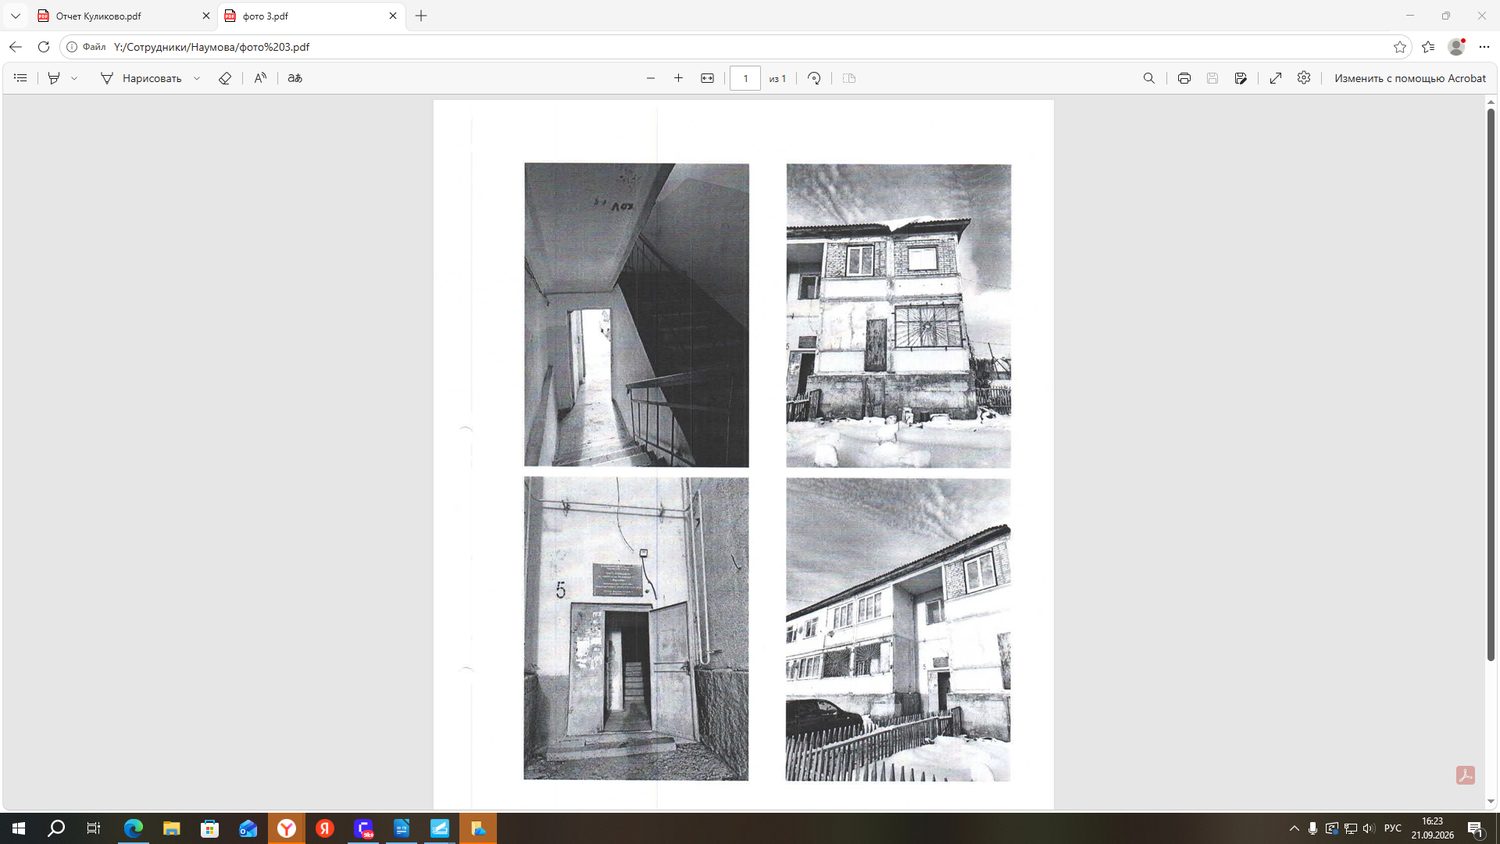Open Microsoft Edge from the taskbar

(x=133, y=828)
